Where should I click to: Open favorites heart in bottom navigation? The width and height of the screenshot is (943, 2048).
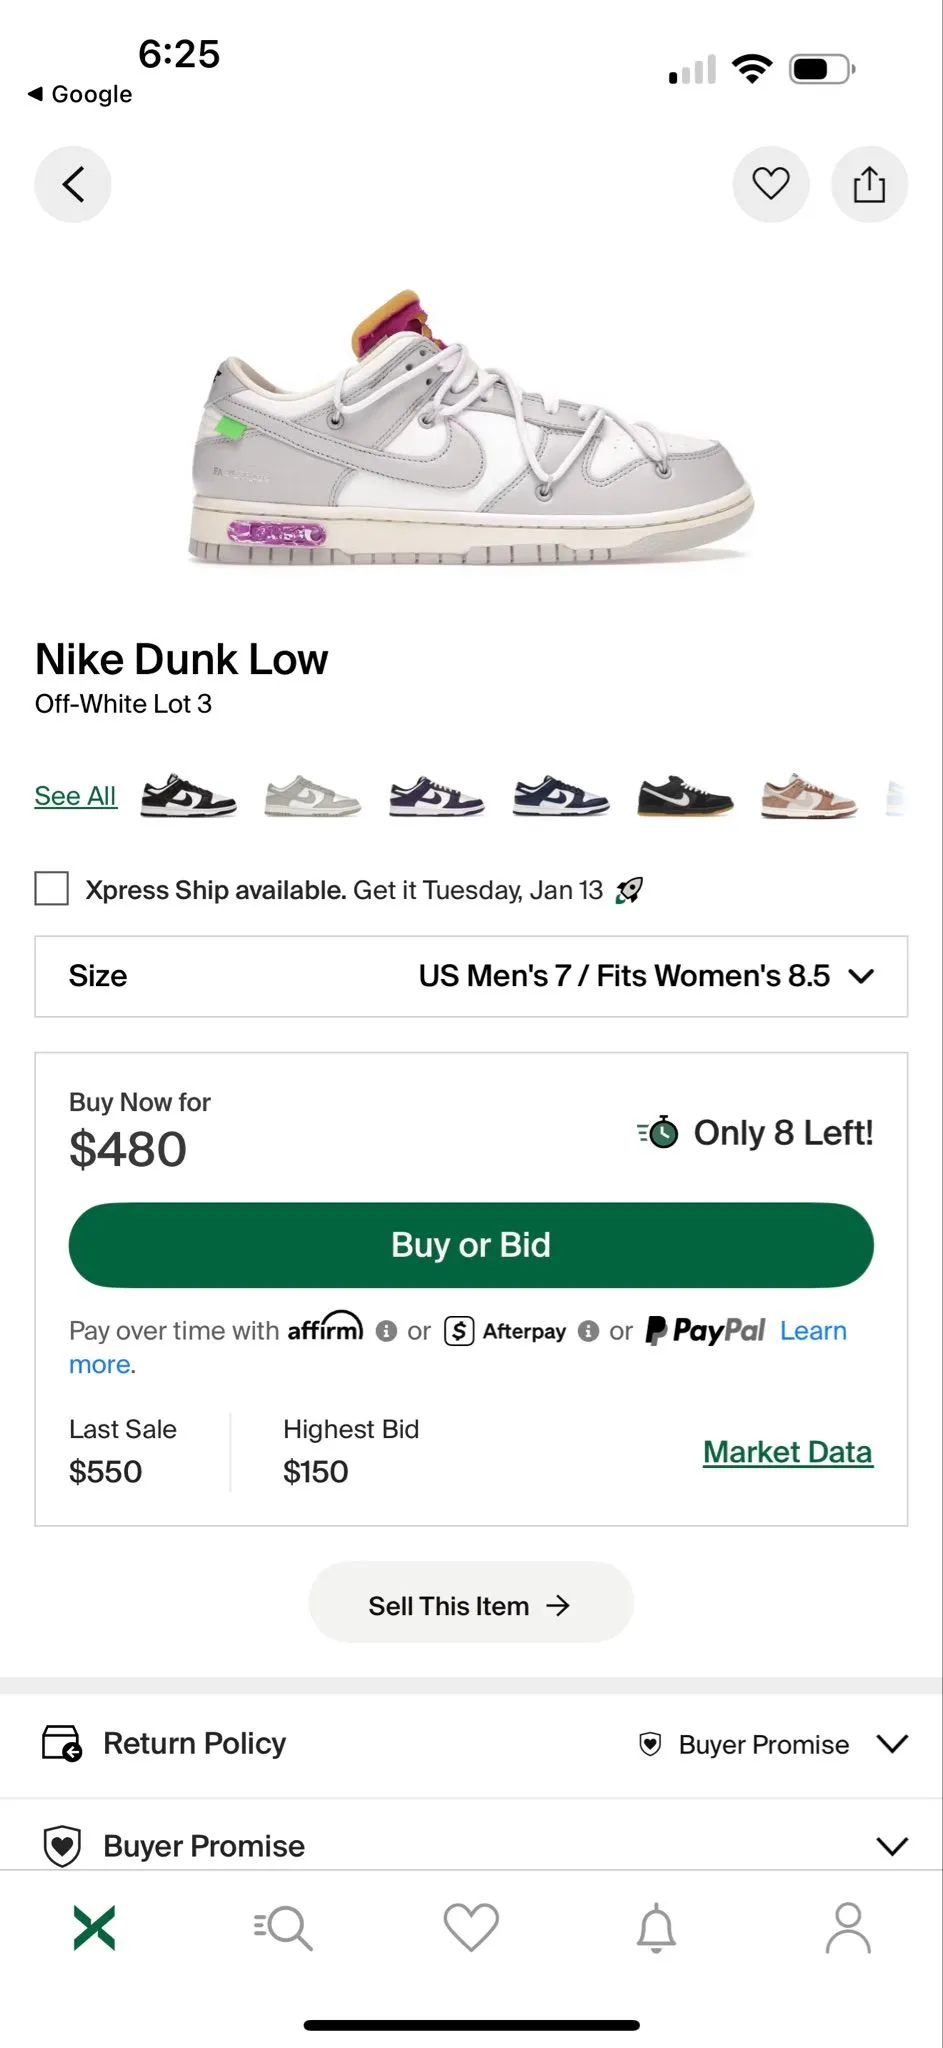pyautogui.click(x=471, y=1927)
